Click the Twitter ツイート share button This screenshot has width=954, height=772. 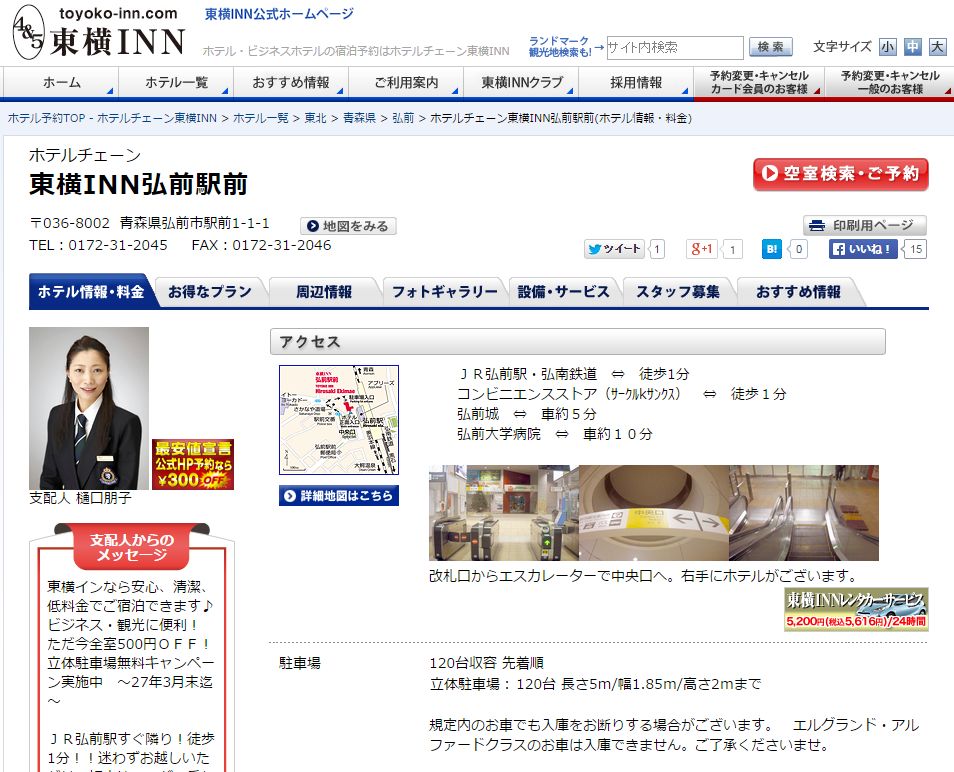coord(614,249)
